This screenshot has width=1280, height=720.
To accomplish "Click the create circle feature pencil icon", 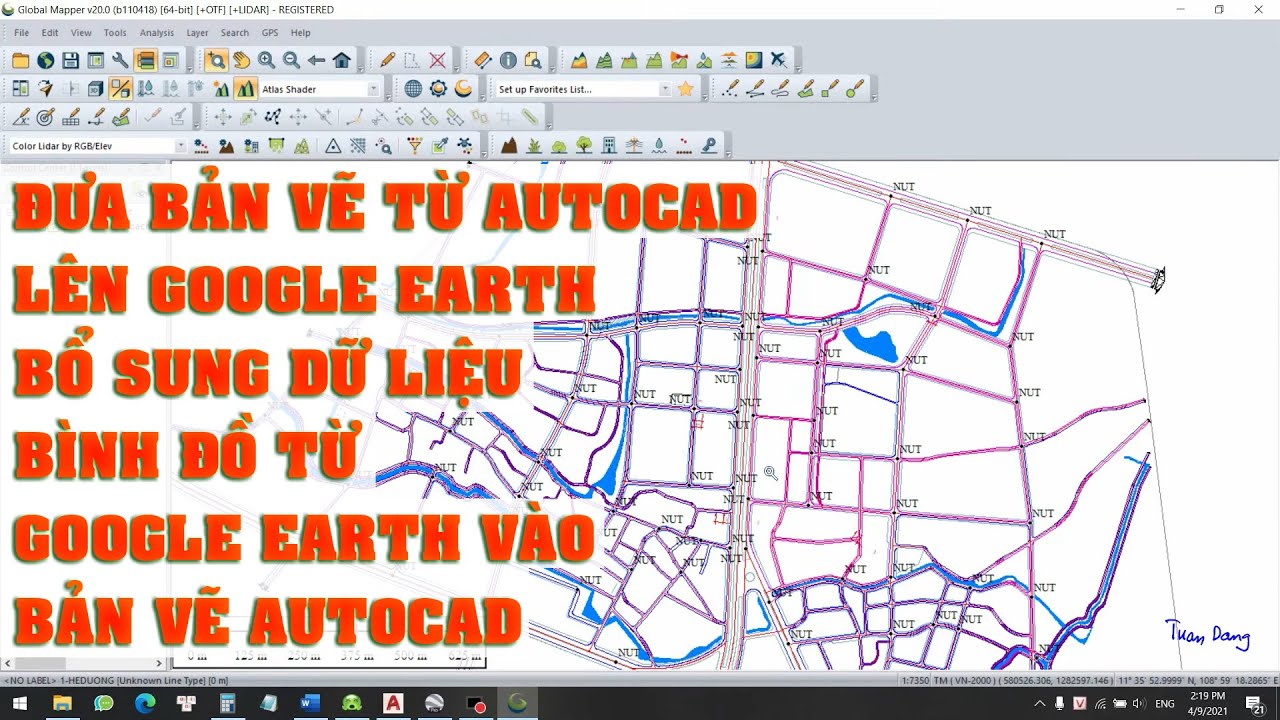I will (x=855, y=89).
